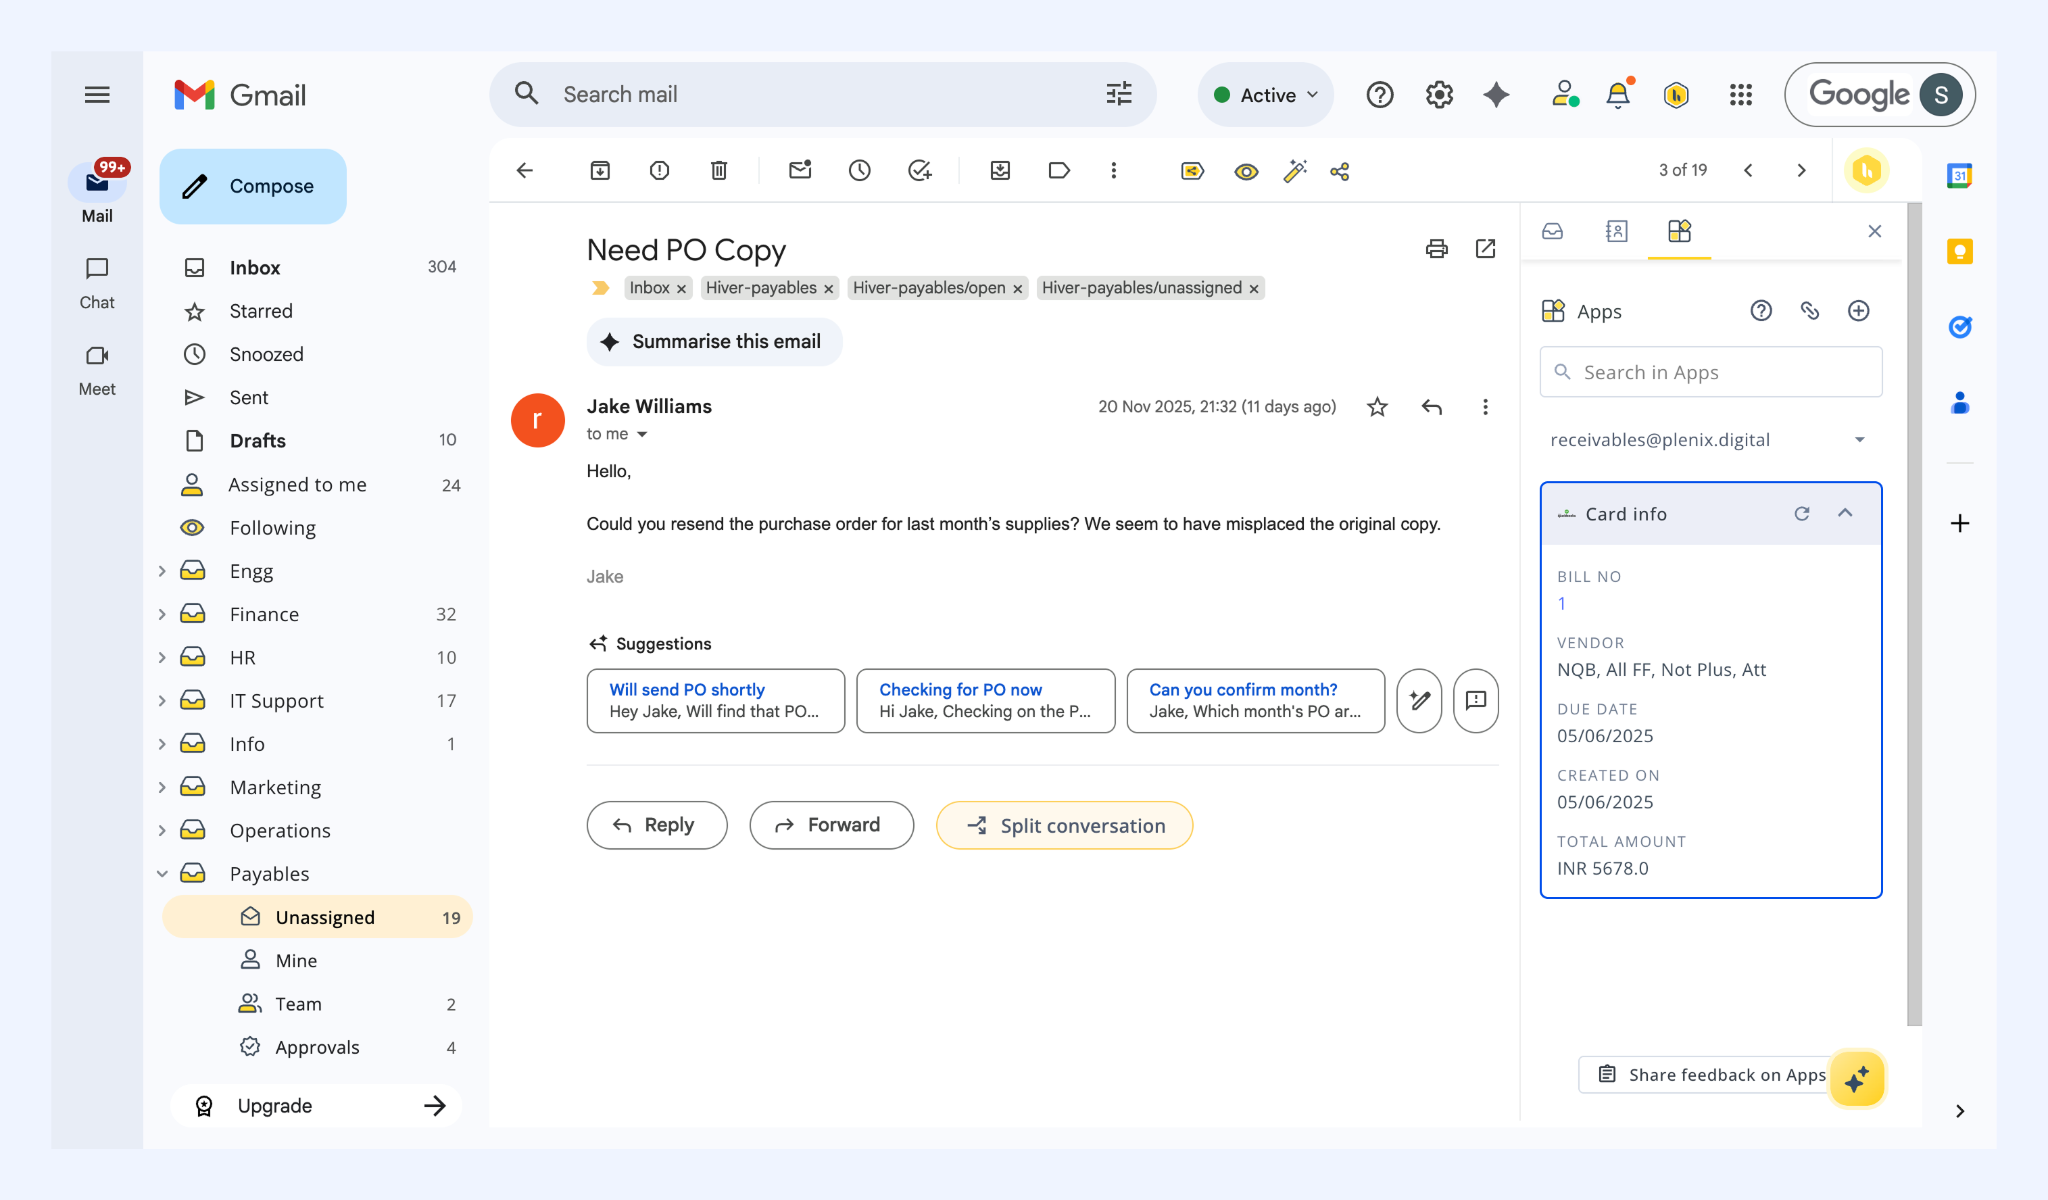Add the email to Tasks

coord(920,171)
